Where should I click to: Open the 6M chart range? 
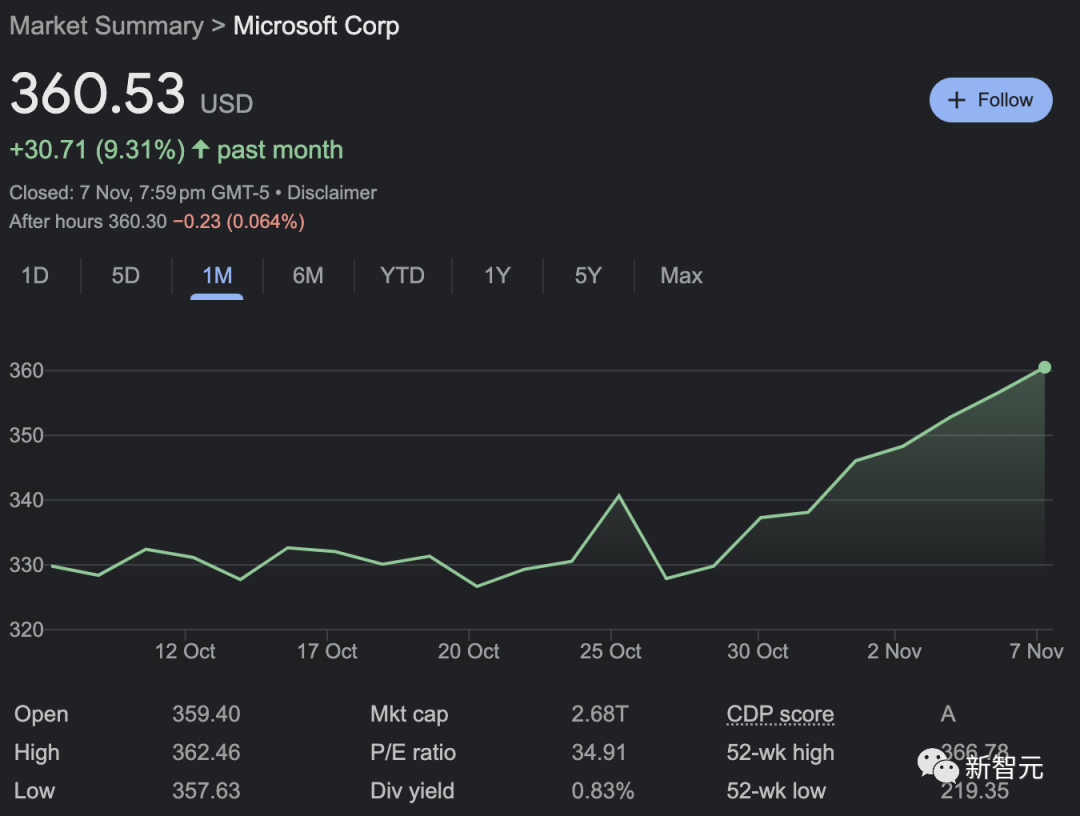(308, 276)
